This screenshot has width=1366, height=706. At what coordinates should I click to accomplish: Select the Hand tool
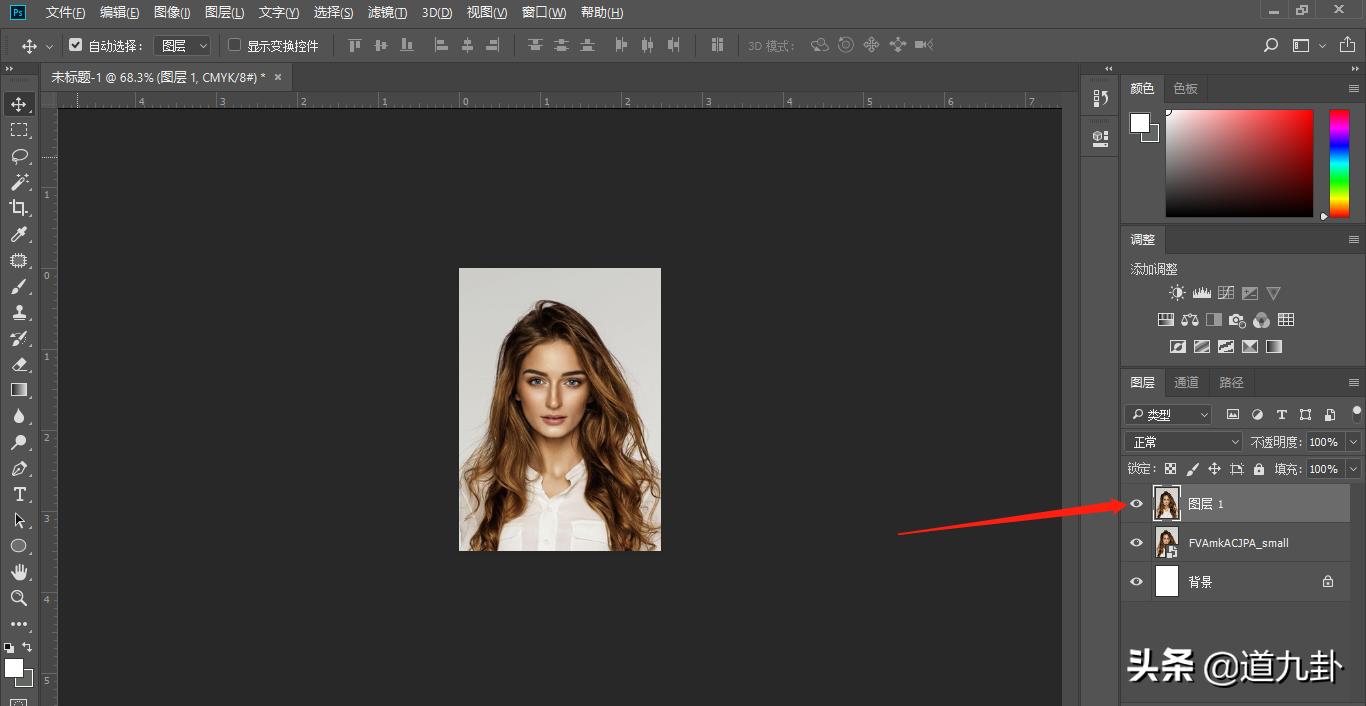click(x=19, y=572)
